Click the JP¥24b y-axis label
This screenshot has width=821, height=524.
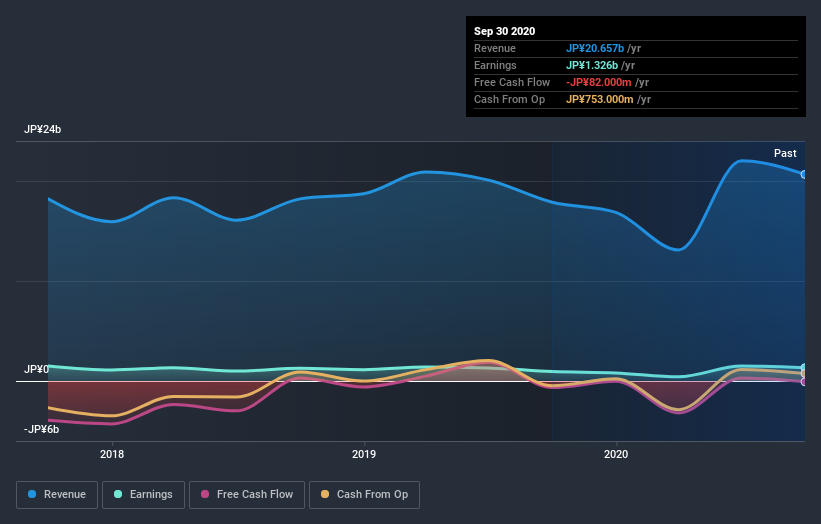[x=42, y=129]
